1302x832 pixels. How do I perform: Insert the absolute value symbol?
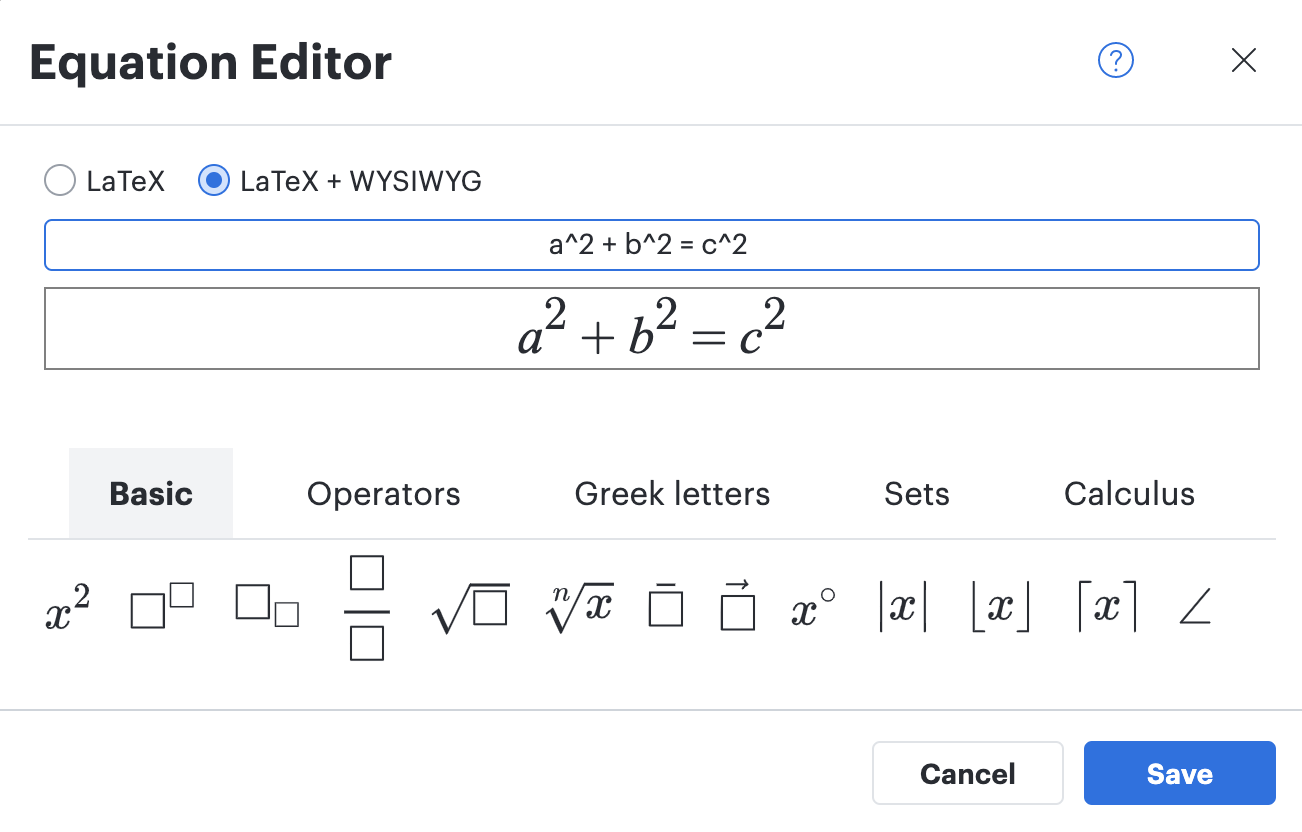(901, 607)
